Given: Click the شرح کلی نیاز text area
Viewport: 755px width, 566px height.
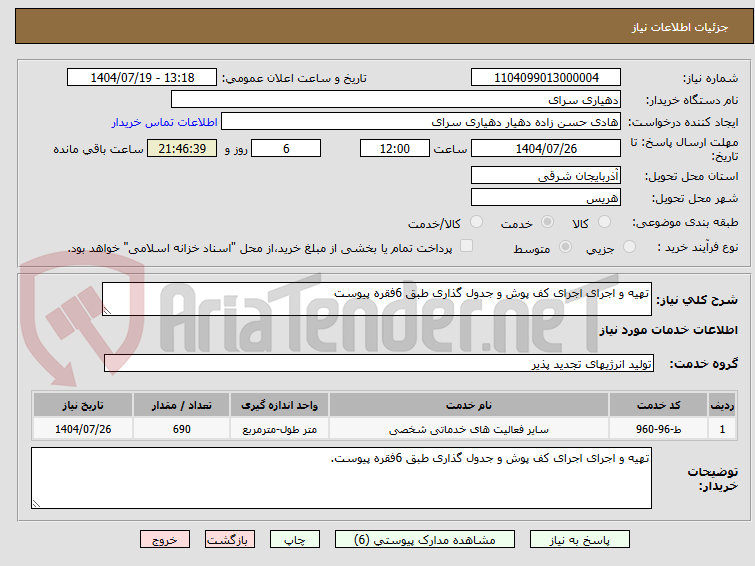Looking at the screenshot, I should click(377, 299).
